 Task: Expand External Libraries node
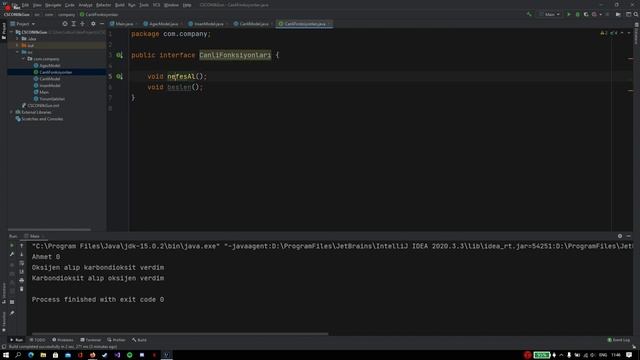[12, 112]
